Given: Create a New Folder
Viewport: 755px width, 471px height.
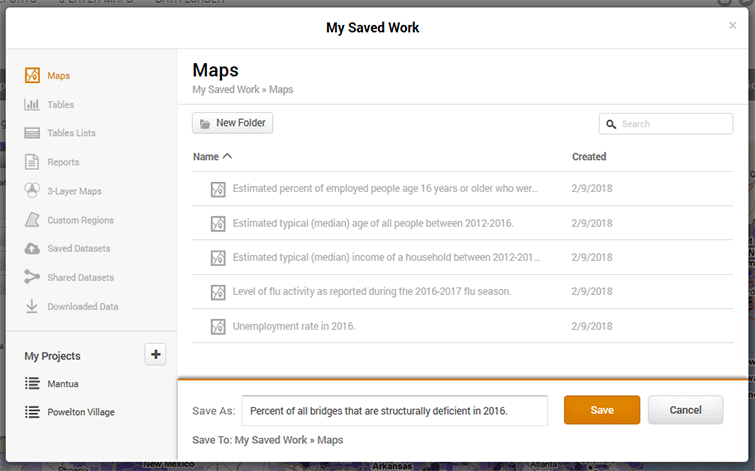Looking at the screenshot, I should point(233,123).
